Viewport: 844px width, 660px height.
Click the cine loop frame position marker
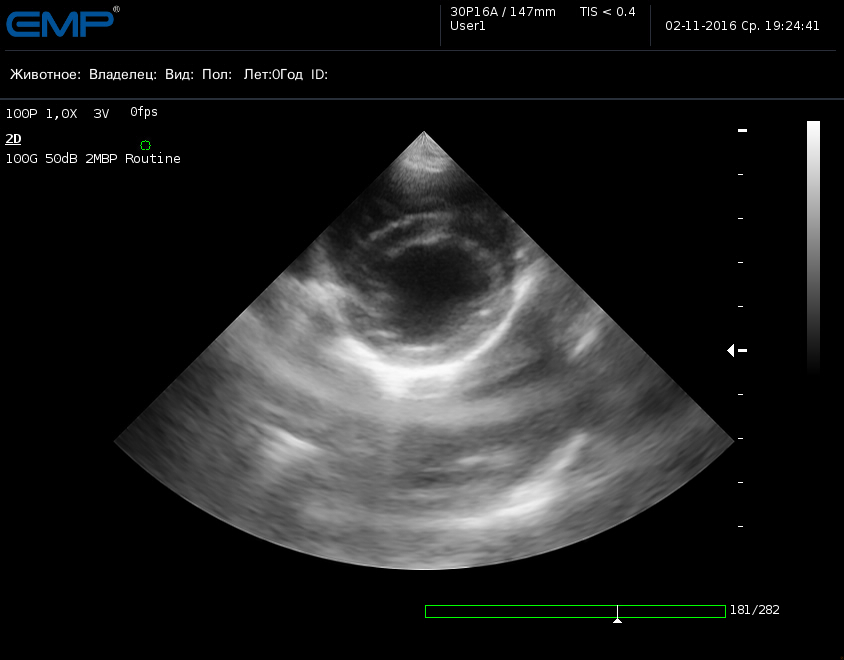[617, 614]
